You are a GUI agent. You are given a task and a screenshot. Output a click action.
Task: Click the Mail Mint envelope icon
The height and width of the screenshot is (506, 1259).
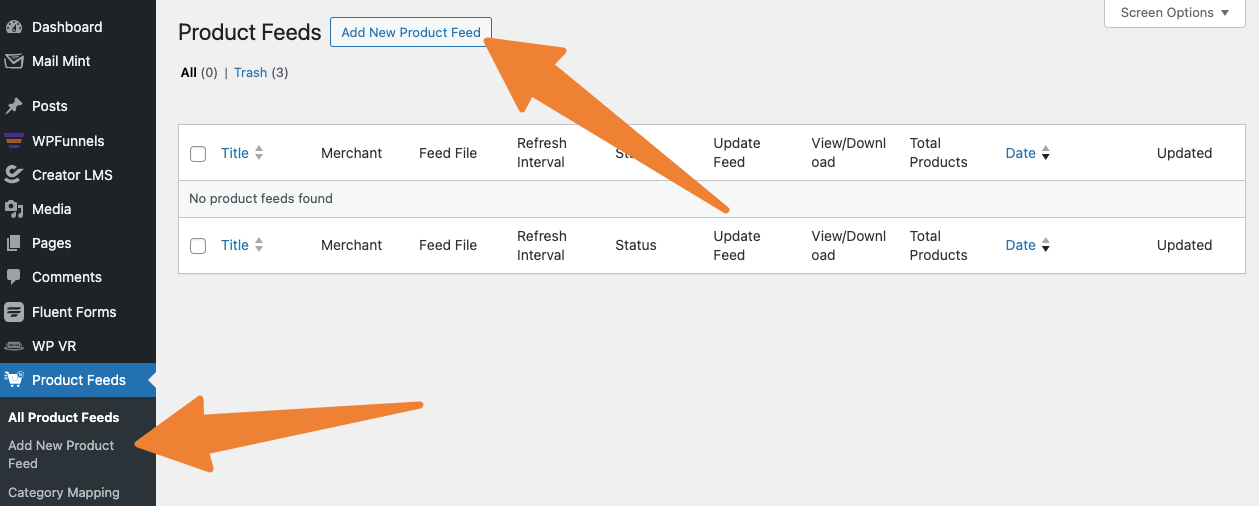tap(14, 61)
